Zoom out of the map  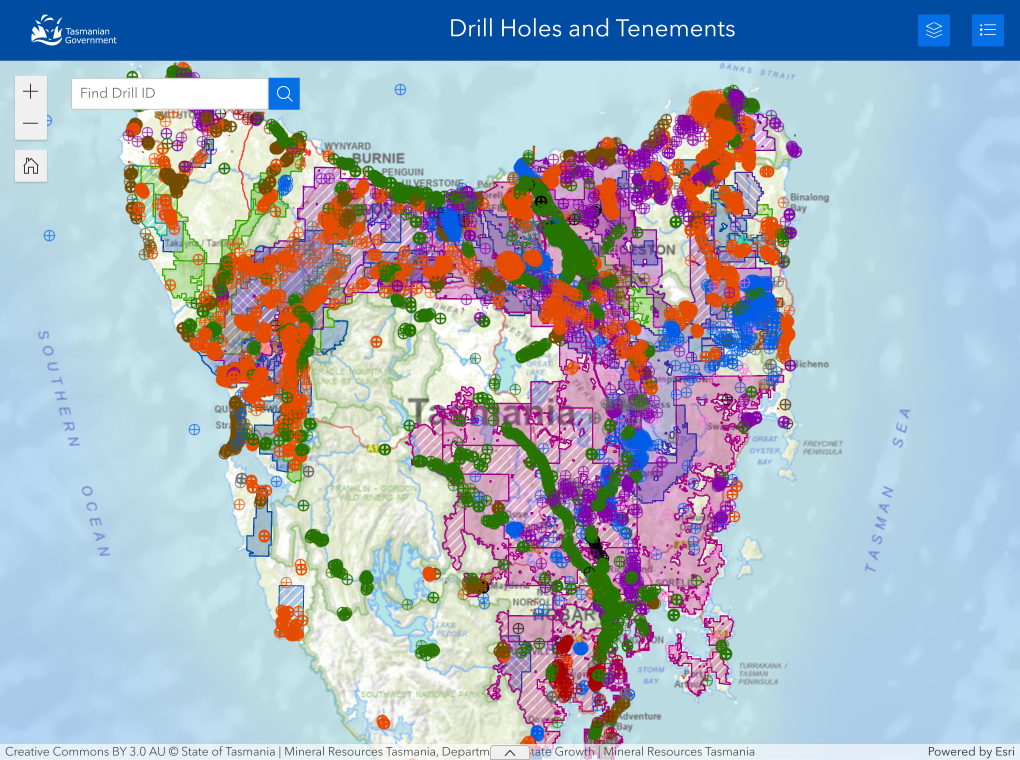click(31, 124)
